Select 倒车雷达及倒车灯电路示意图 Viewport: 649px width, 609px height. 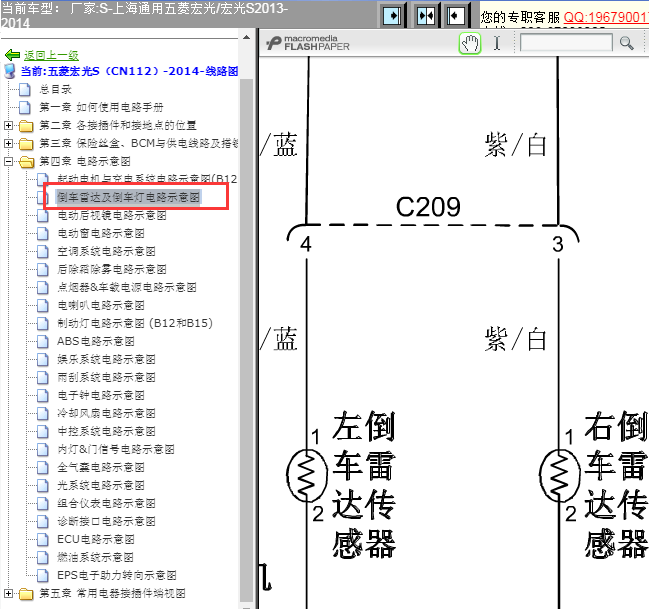coord(128,197)
